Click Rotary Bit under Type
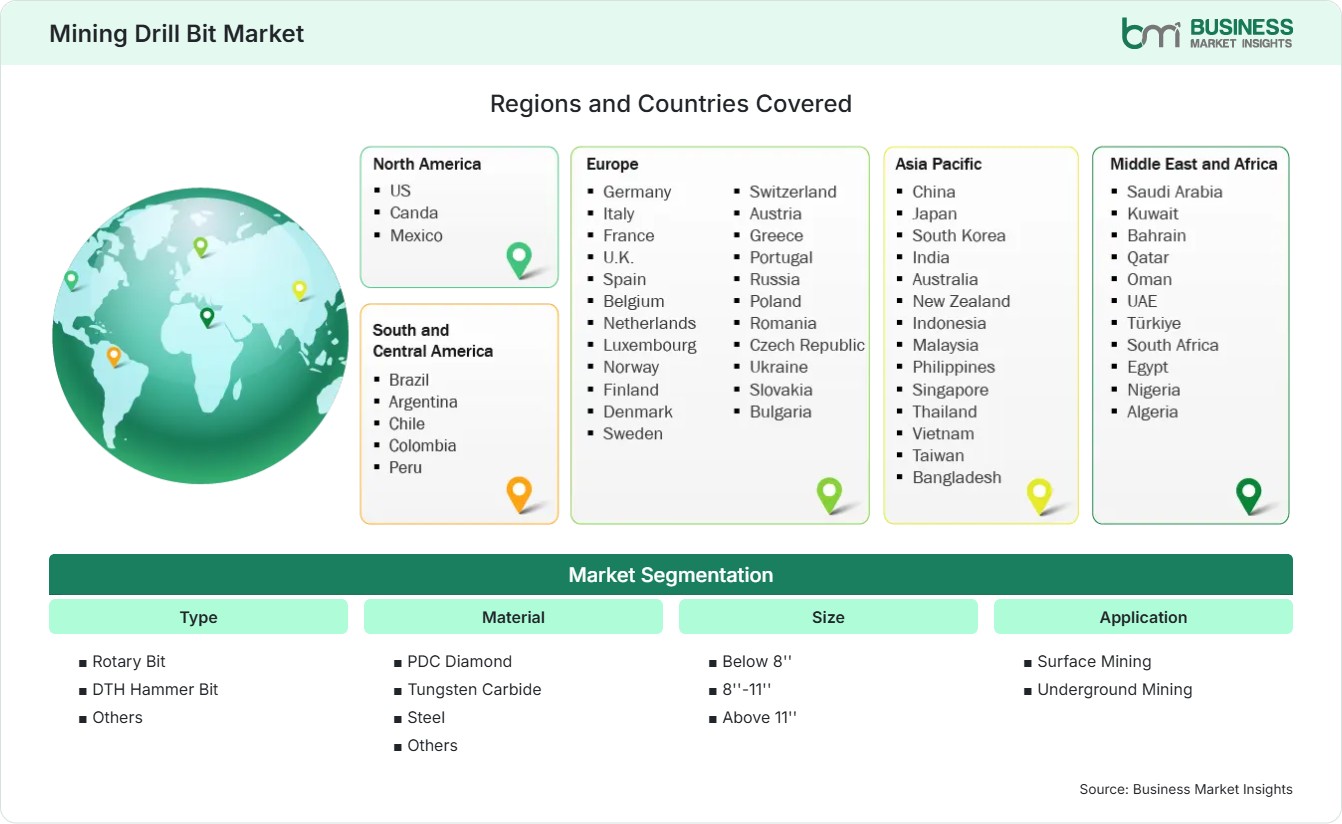The height and width of the screenshot is (824, 1342). (x=129, y=661)
